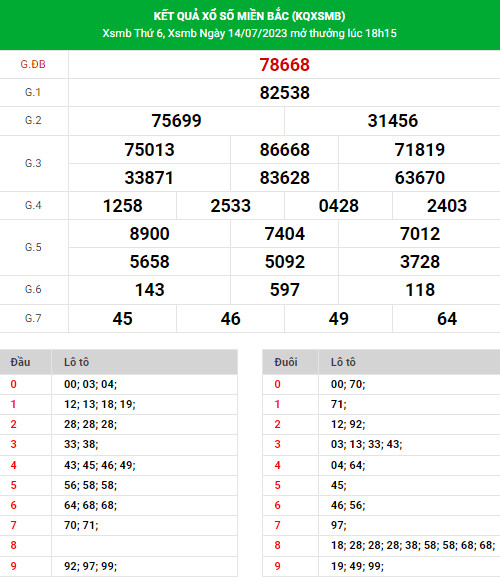Click the special prize number 78668
The width and height of the screenshot is (500, 577).
pyautogui.click(x=284, y=65)
